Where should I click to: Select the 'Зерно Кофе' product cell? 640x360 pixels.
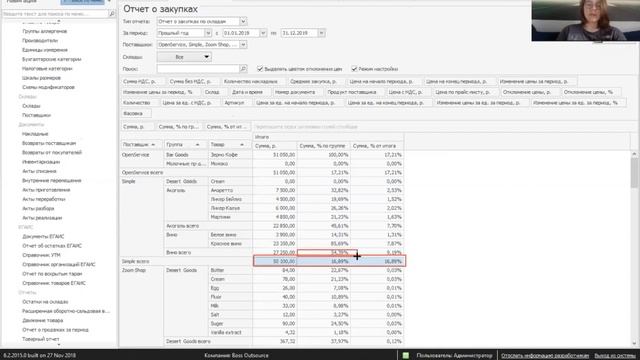(x=230, y=155)
